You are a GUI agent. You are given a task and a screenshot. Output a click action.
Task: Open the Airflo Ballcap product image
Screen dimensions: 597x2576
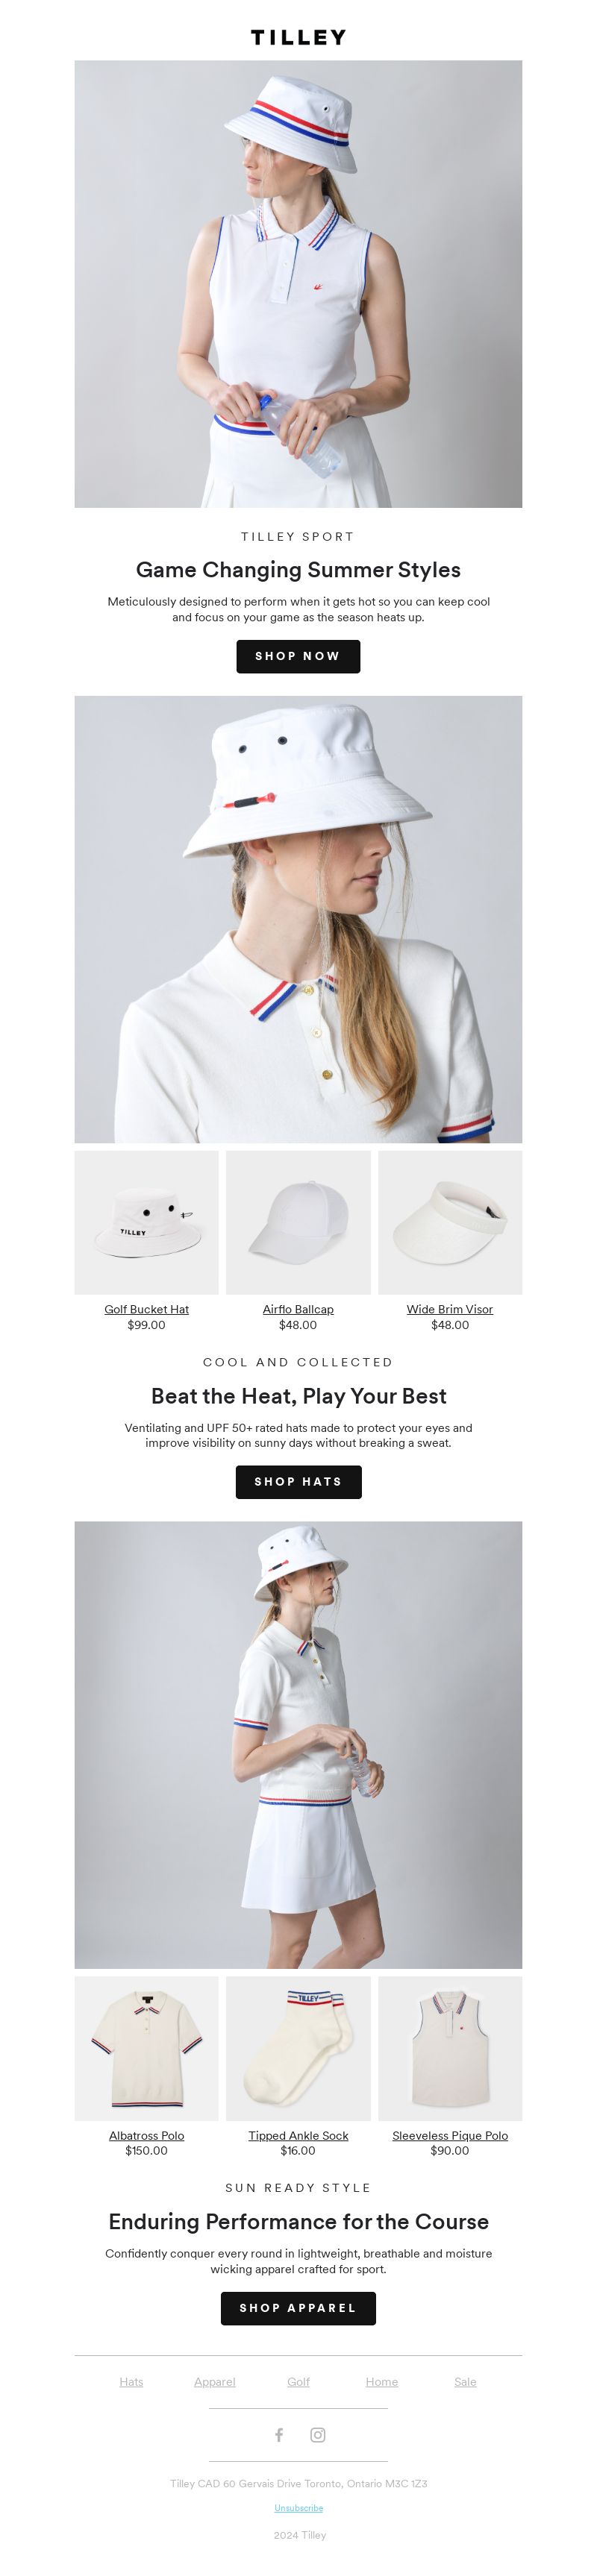298,1222
